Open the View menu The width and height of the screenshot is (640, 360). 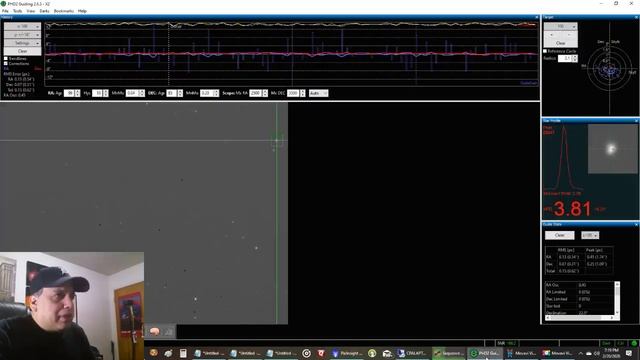tap(31, 11)
